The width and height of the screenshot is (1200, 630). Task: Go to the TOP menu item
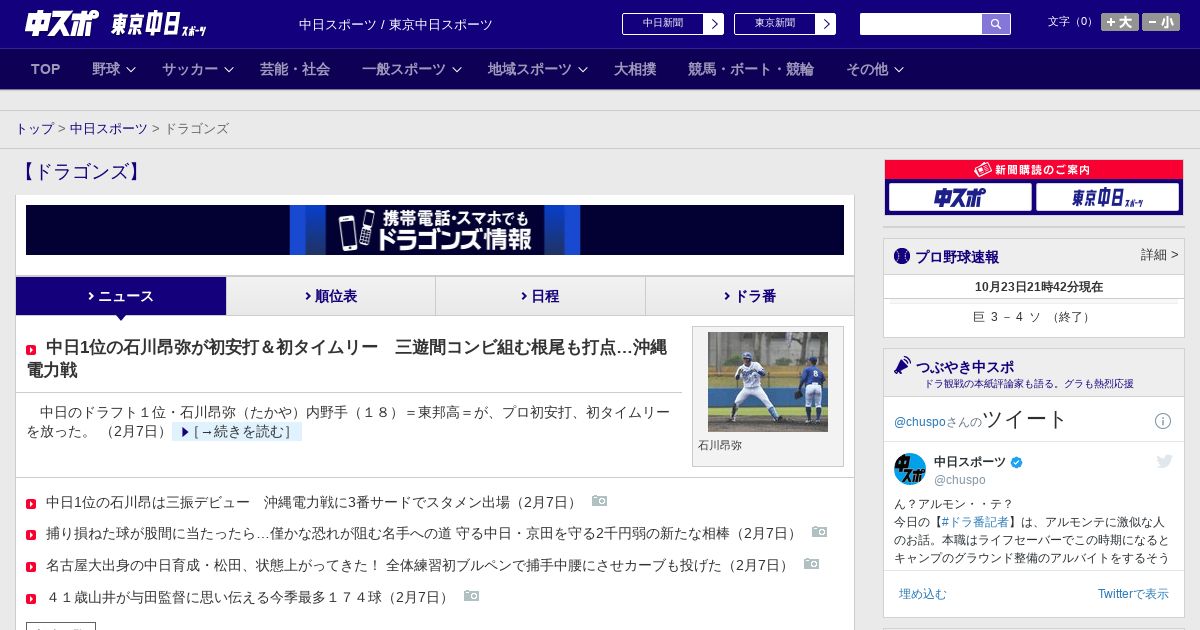click(46, 69)
